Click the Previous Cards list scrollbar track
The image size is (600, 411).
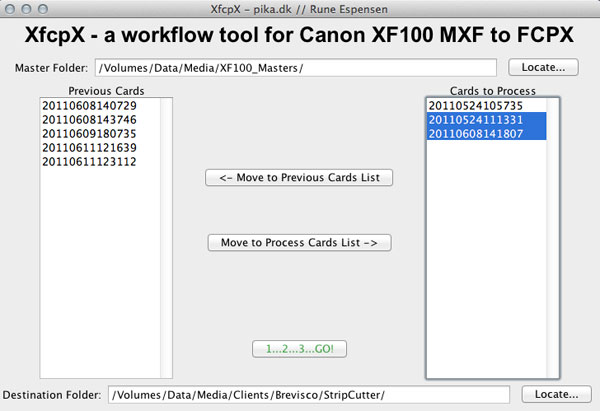click(166, 238)
